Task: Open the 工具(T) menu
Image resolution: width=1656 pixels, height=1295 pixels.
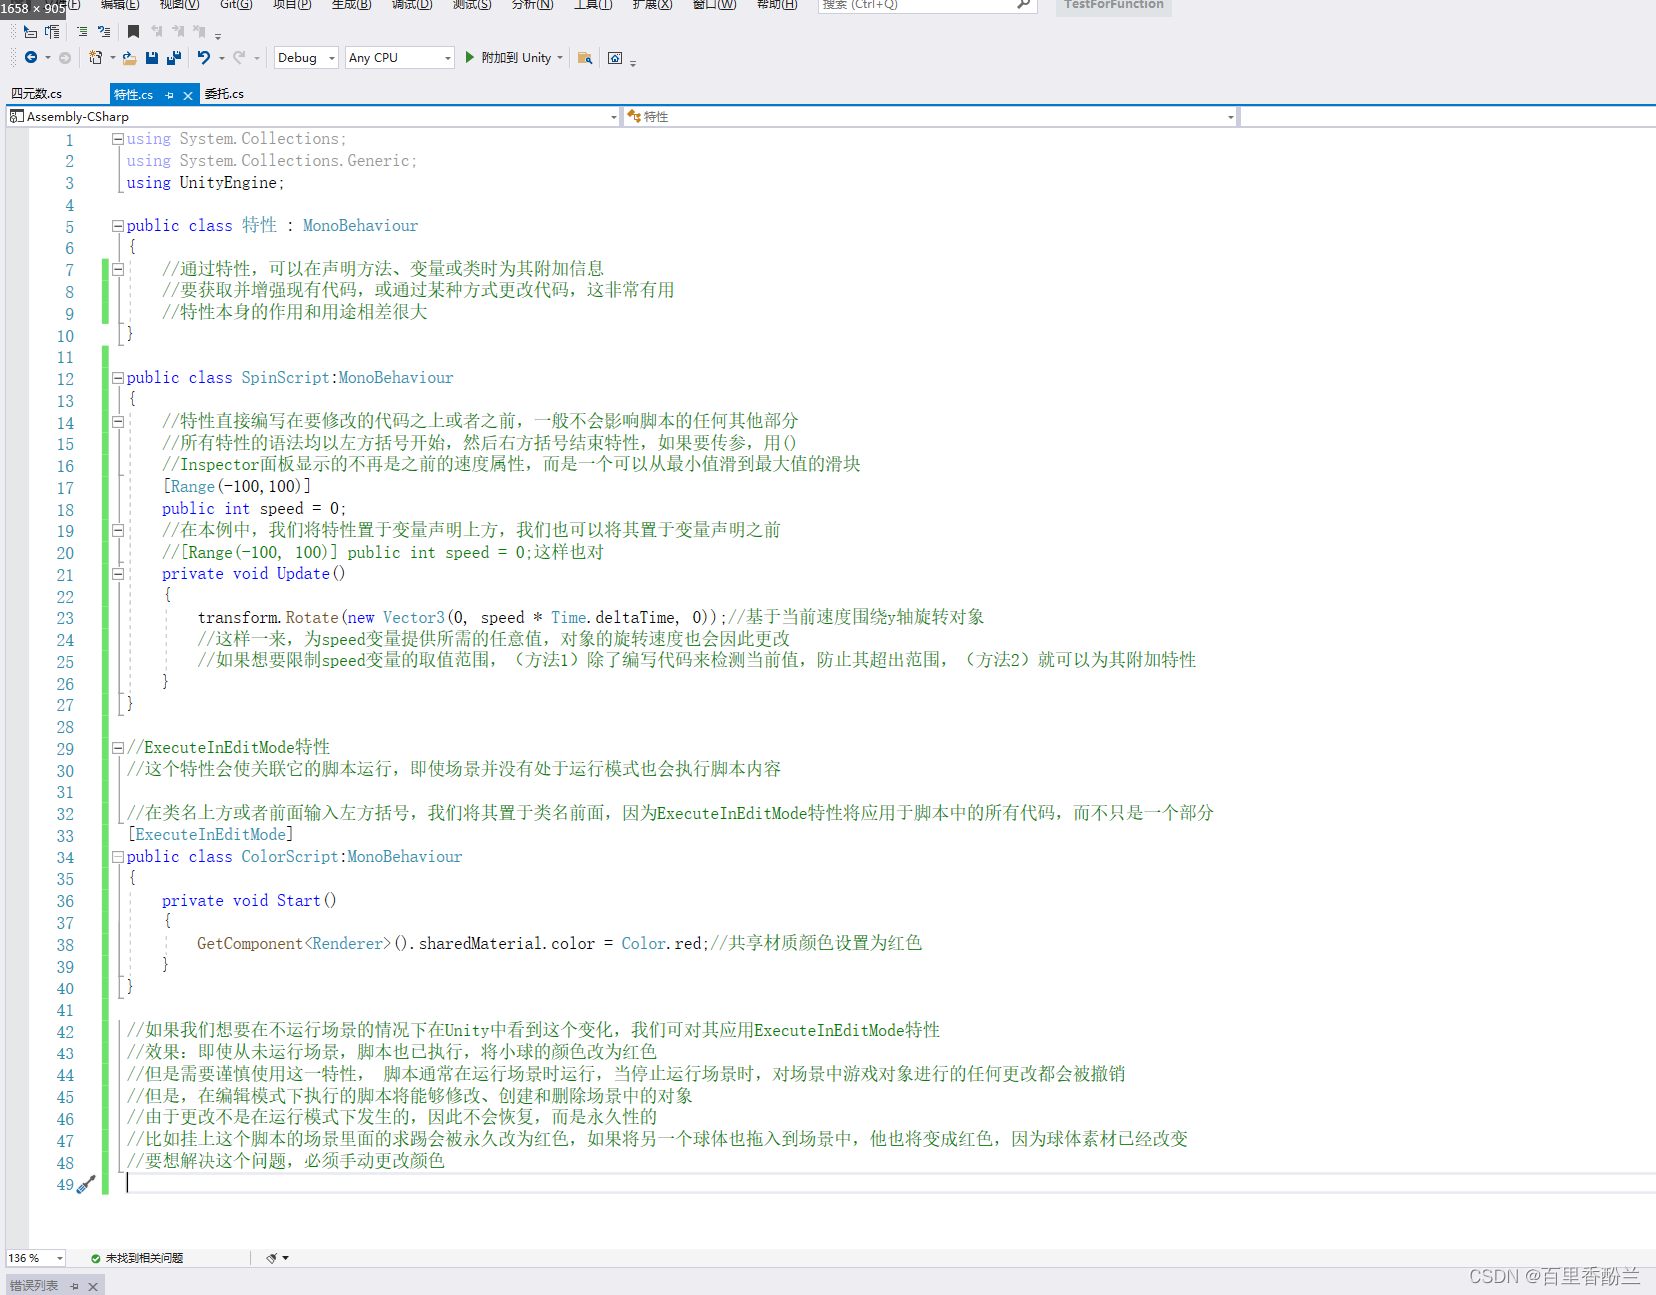Action: [593, 5]
